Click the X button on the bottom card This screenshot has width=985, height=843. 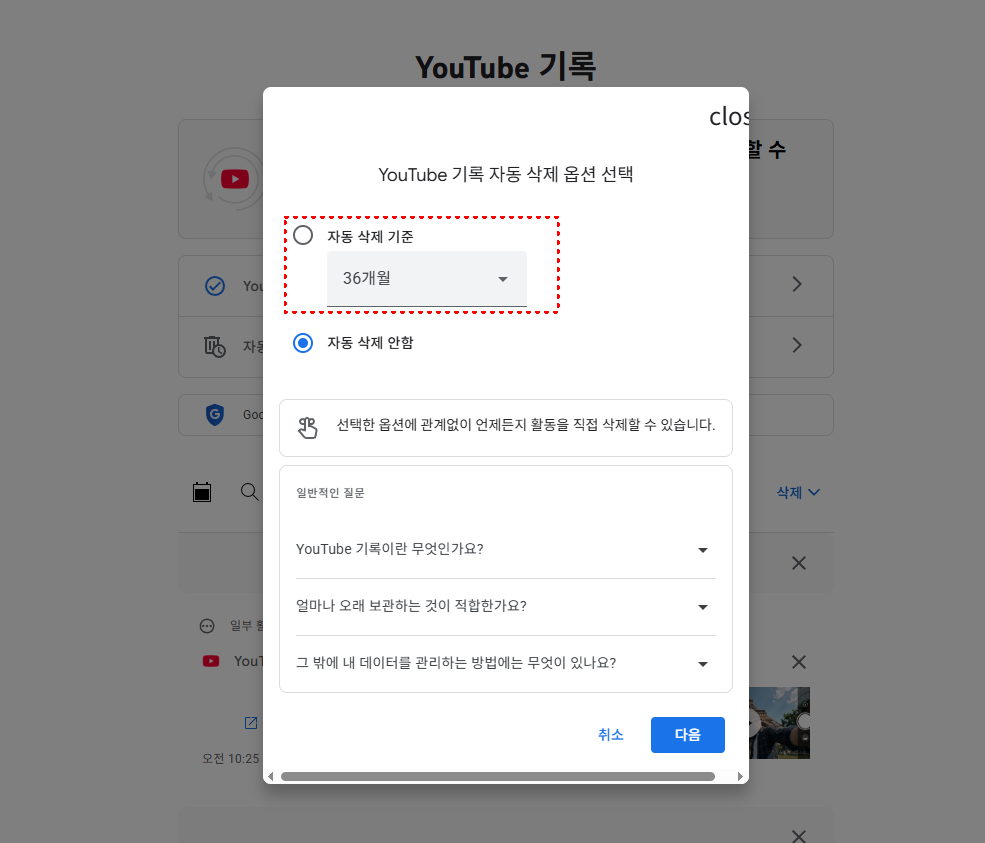[x=798, y=835]
